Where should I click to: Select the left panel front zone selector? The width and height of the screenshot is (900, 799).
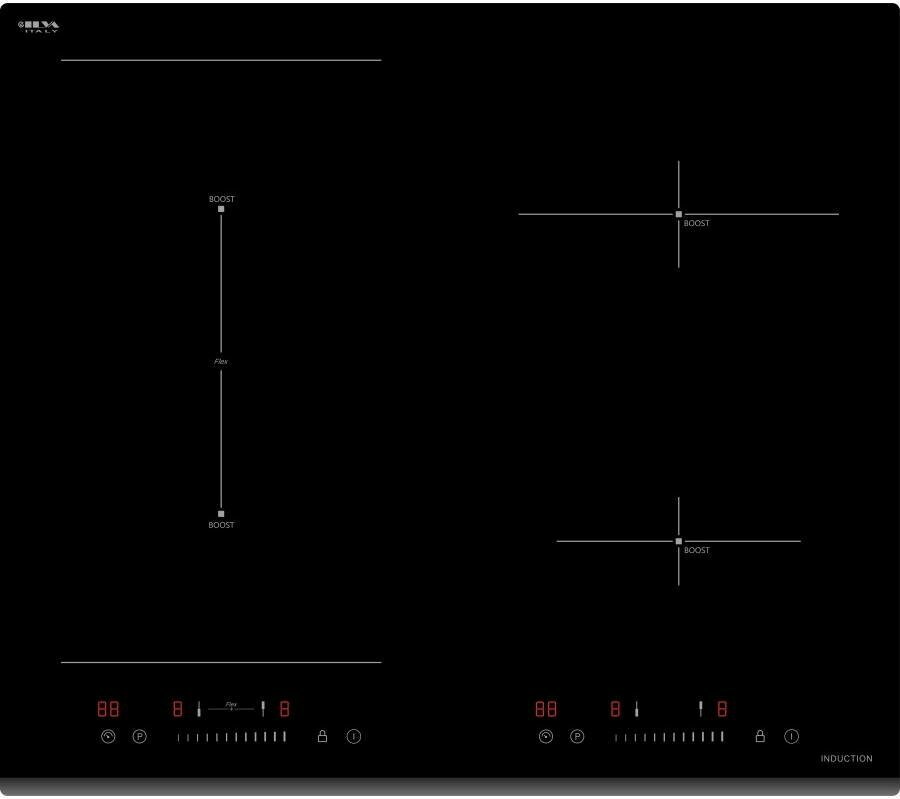point(199,709)
